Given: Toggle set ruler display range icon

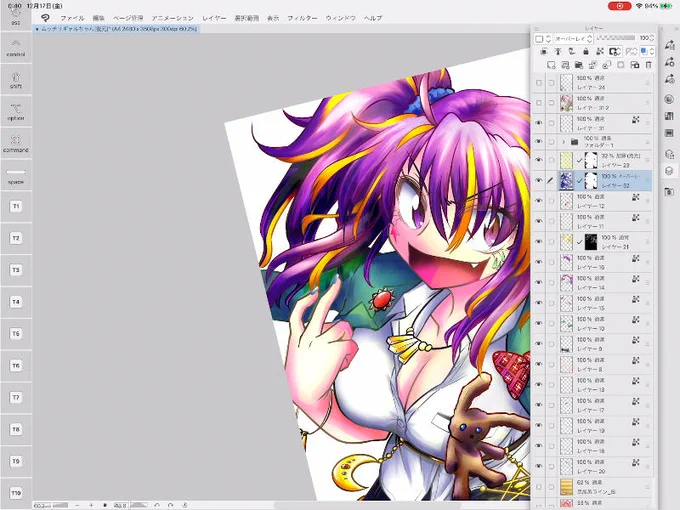Looking at the screenshot, I should tap(631, 52).
